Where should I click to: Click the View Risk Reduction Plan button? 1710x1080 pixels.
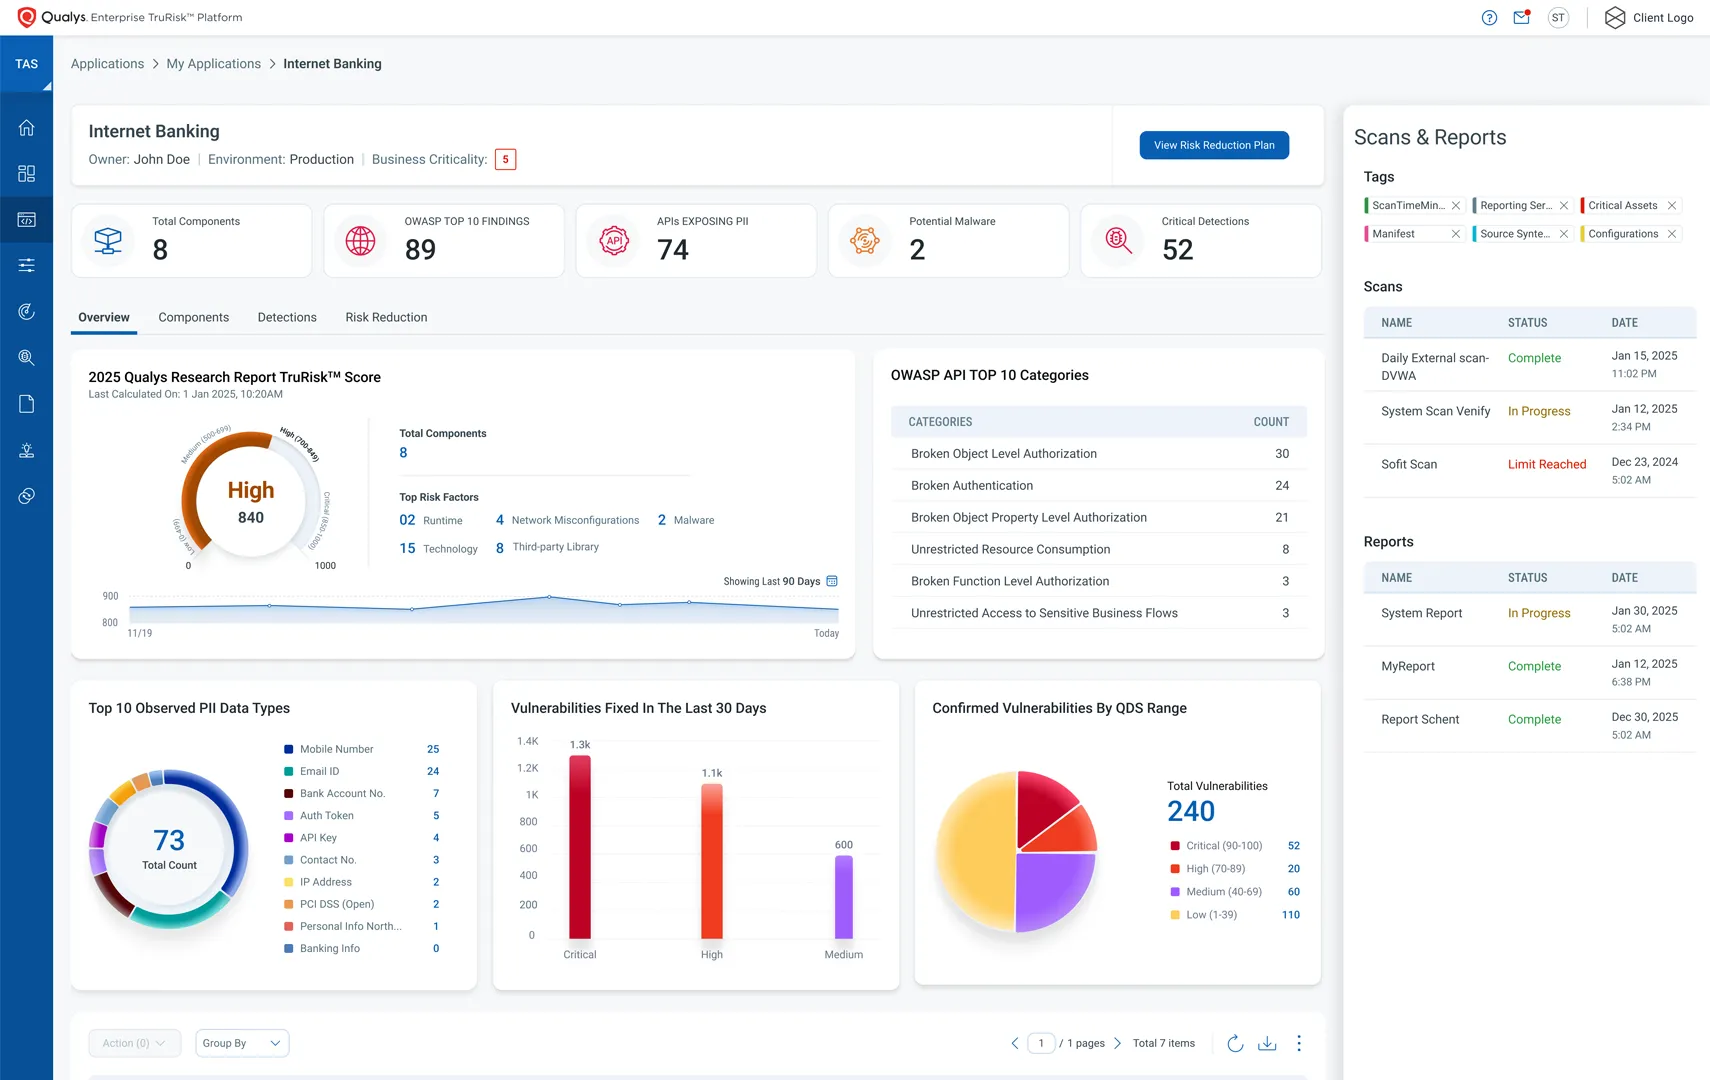[1214, 145]
